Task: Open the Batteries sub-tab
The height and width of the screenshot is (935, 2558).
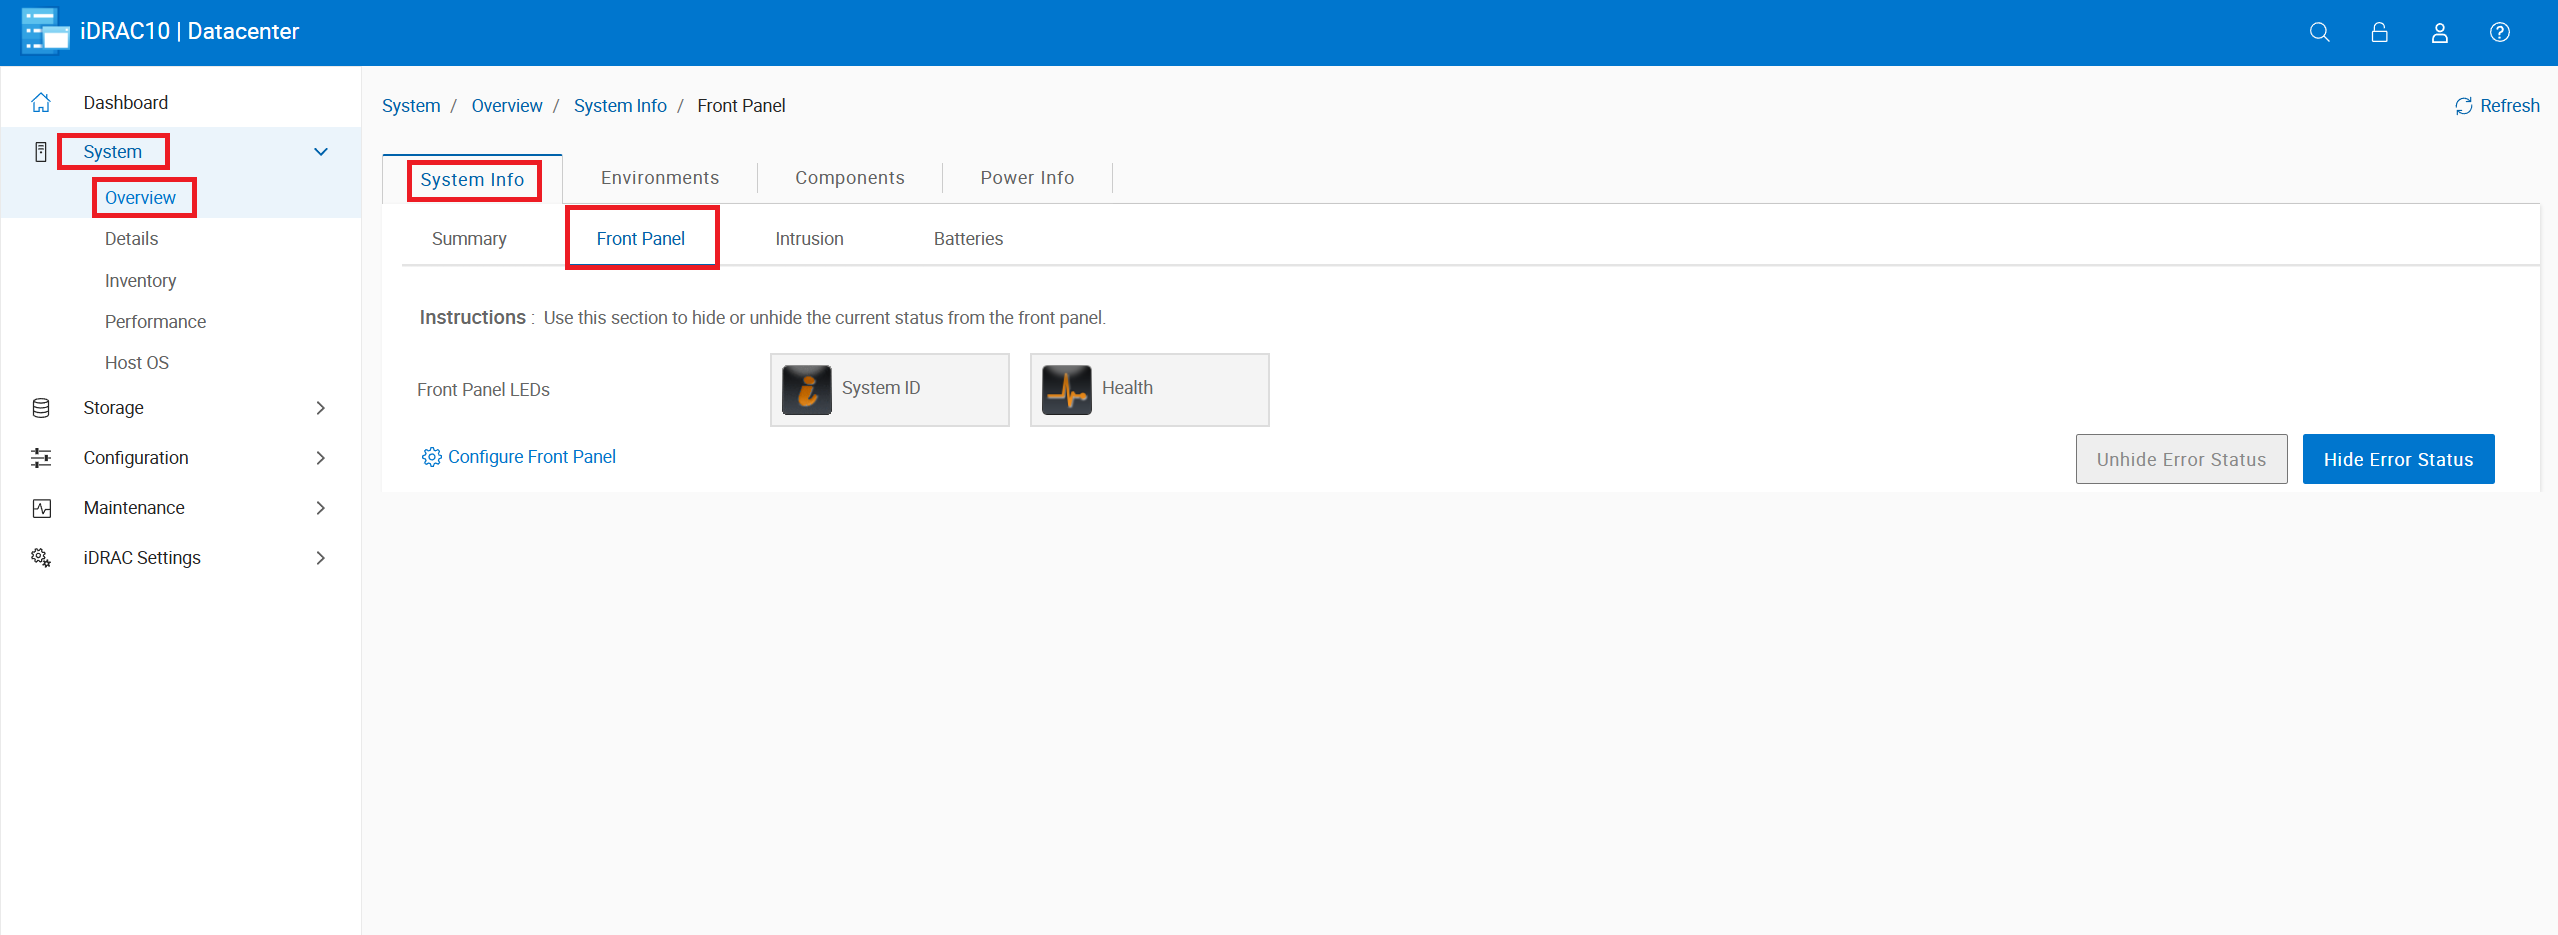Action: click(968, 239)
